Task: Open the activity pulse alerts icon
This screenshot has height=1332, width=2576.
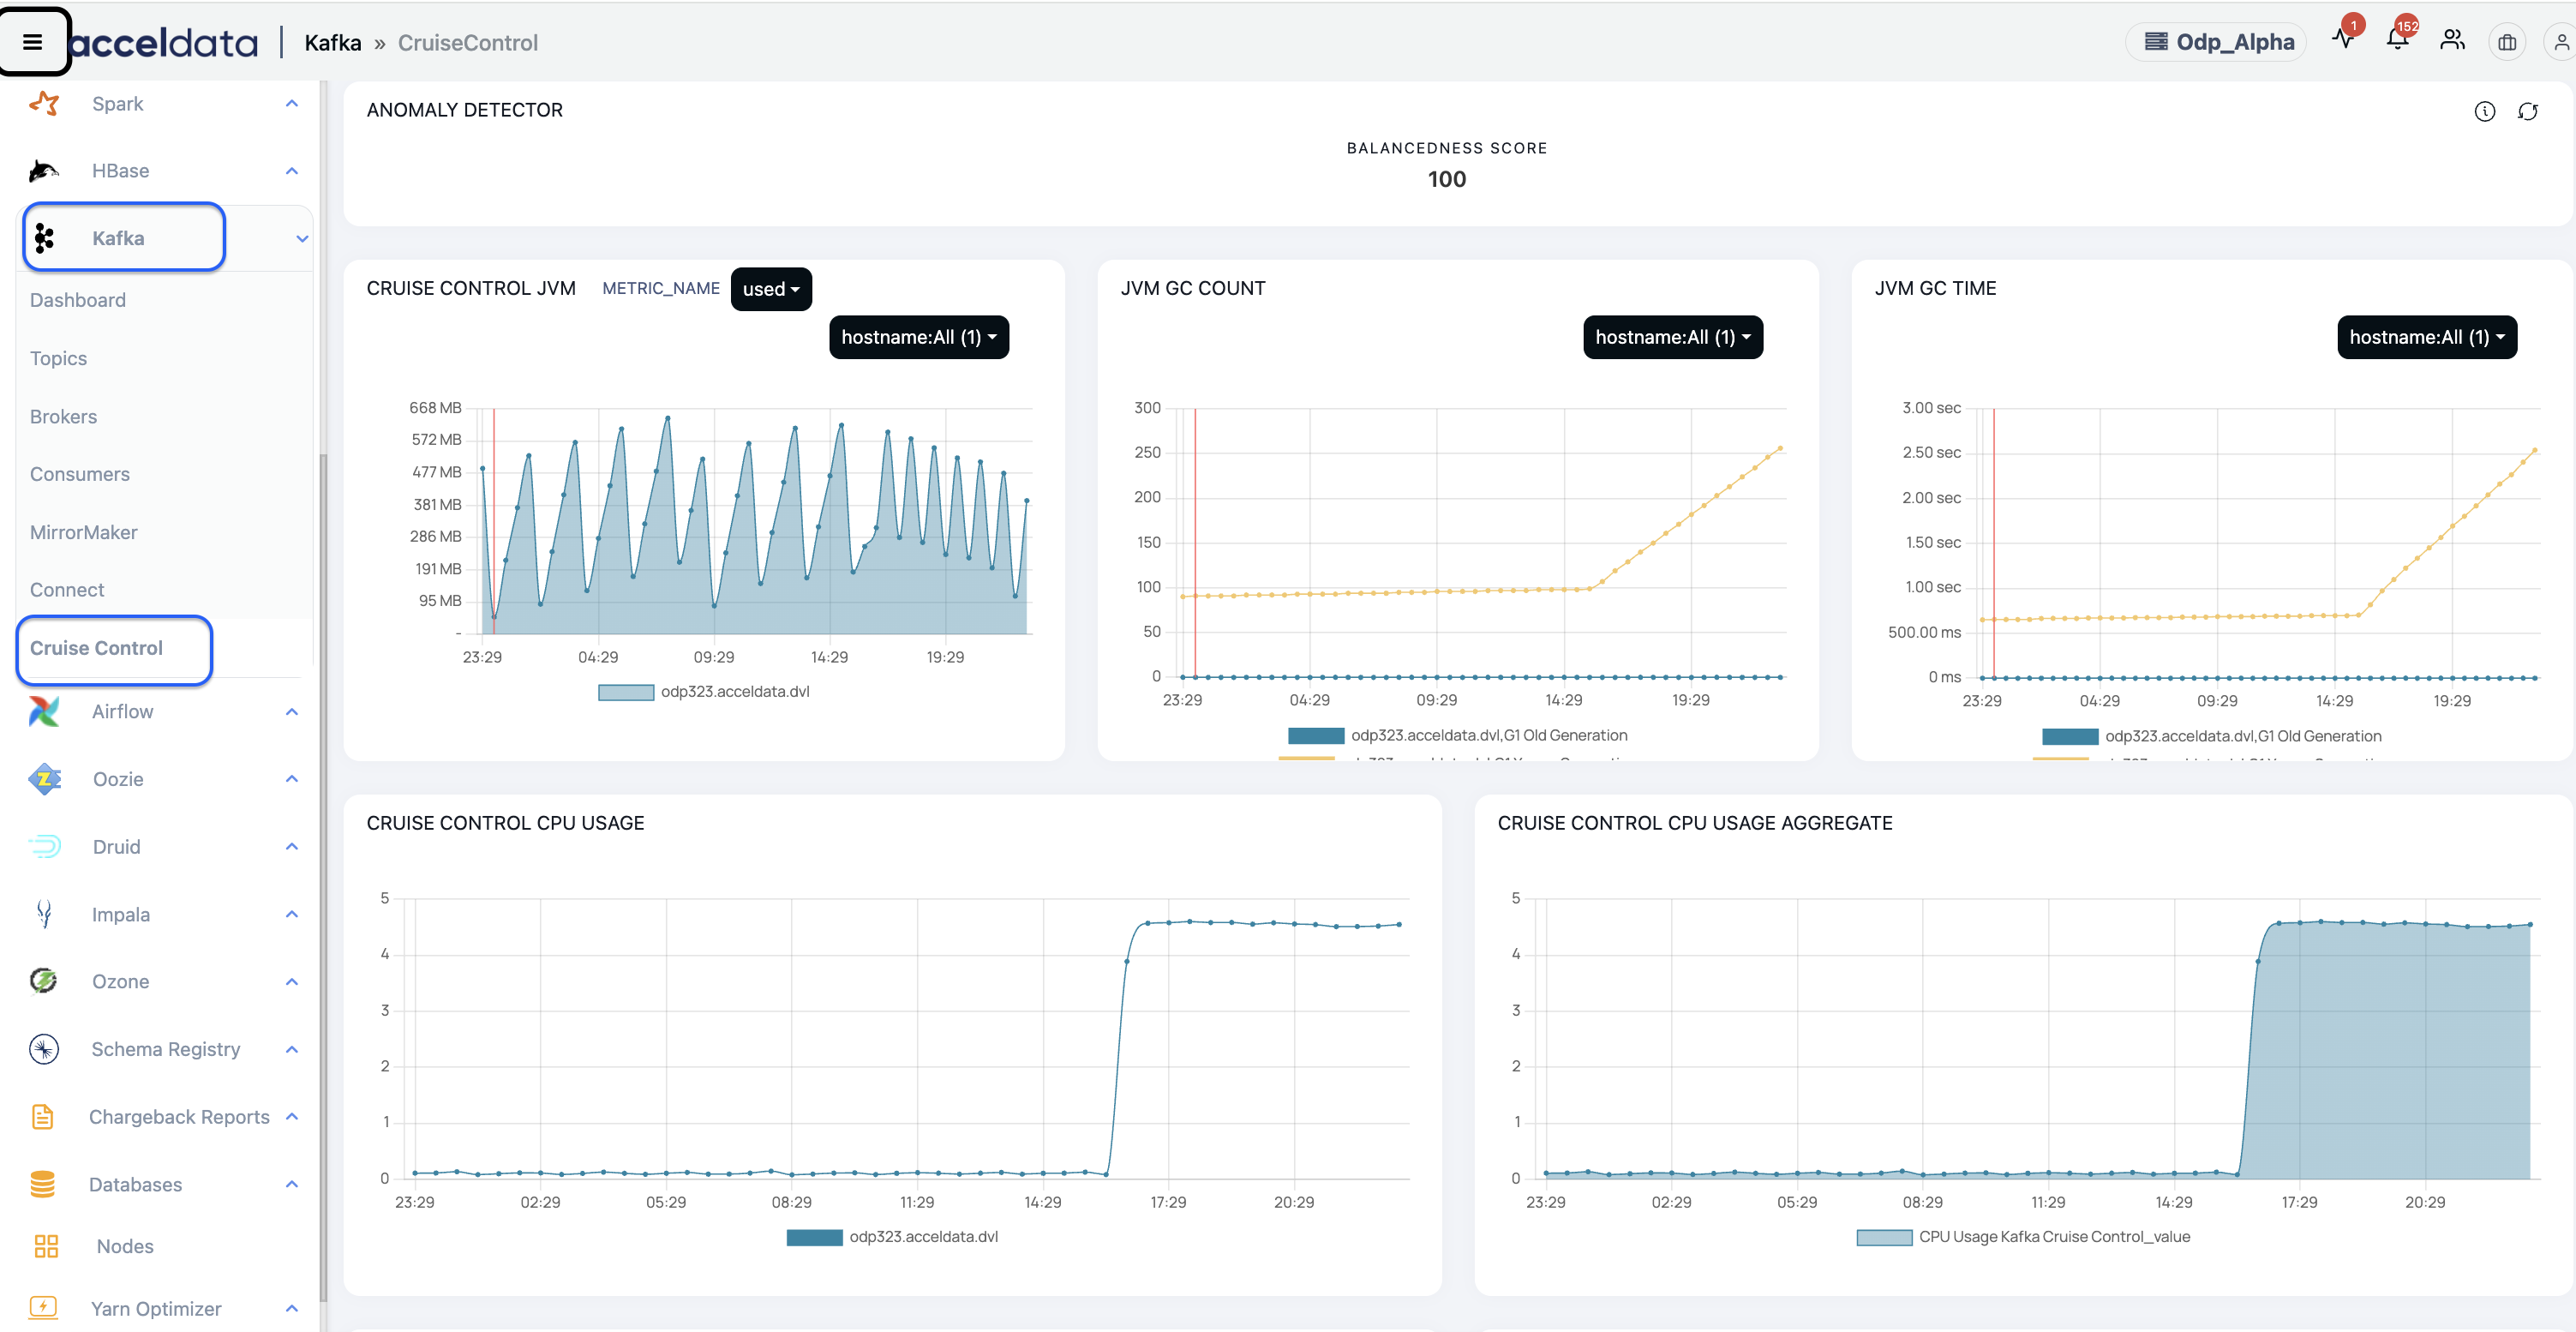Action: click(2343, 40)
